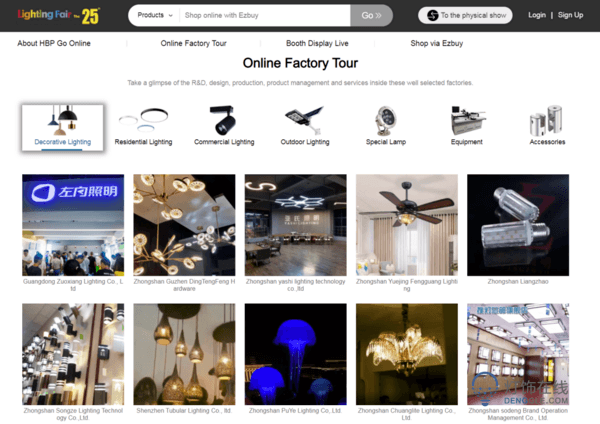The height and width of the screenshot is (424, 600).
Task: Choose the Accessories category icon
Action: click(x=546, y=121)
